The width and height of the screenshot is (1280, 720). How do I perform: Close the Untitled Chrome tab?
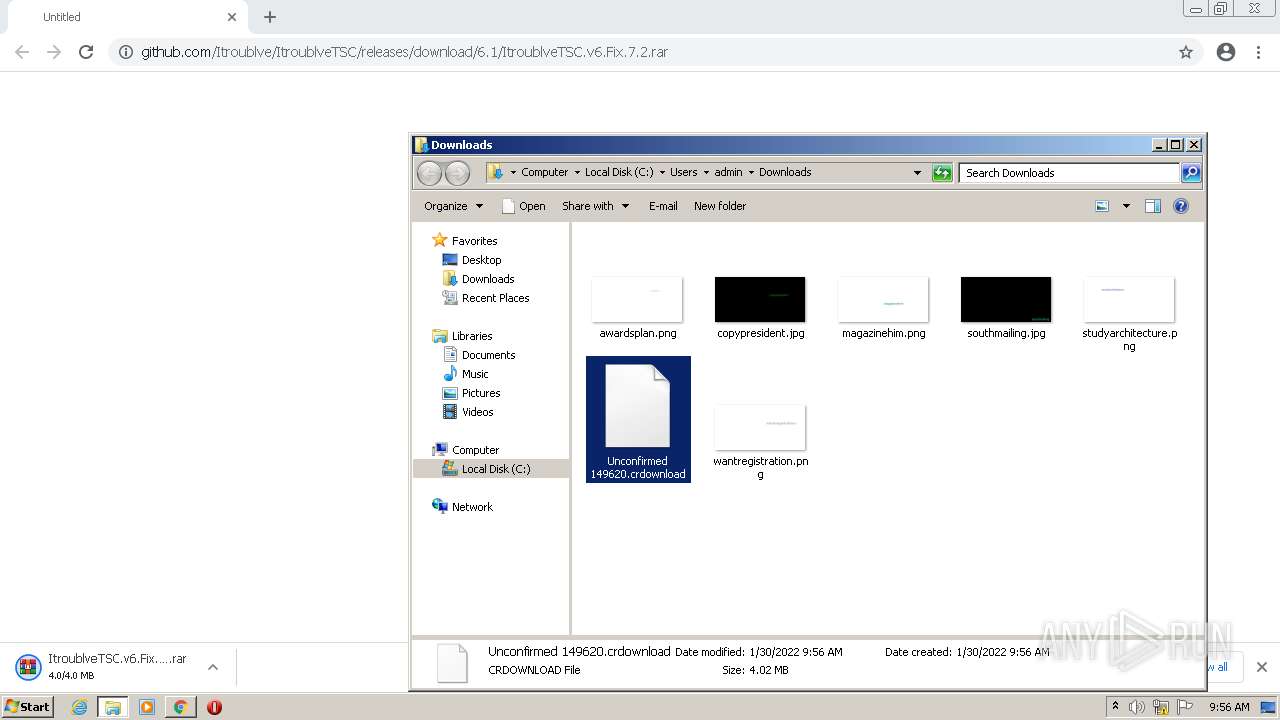[232, 17]
